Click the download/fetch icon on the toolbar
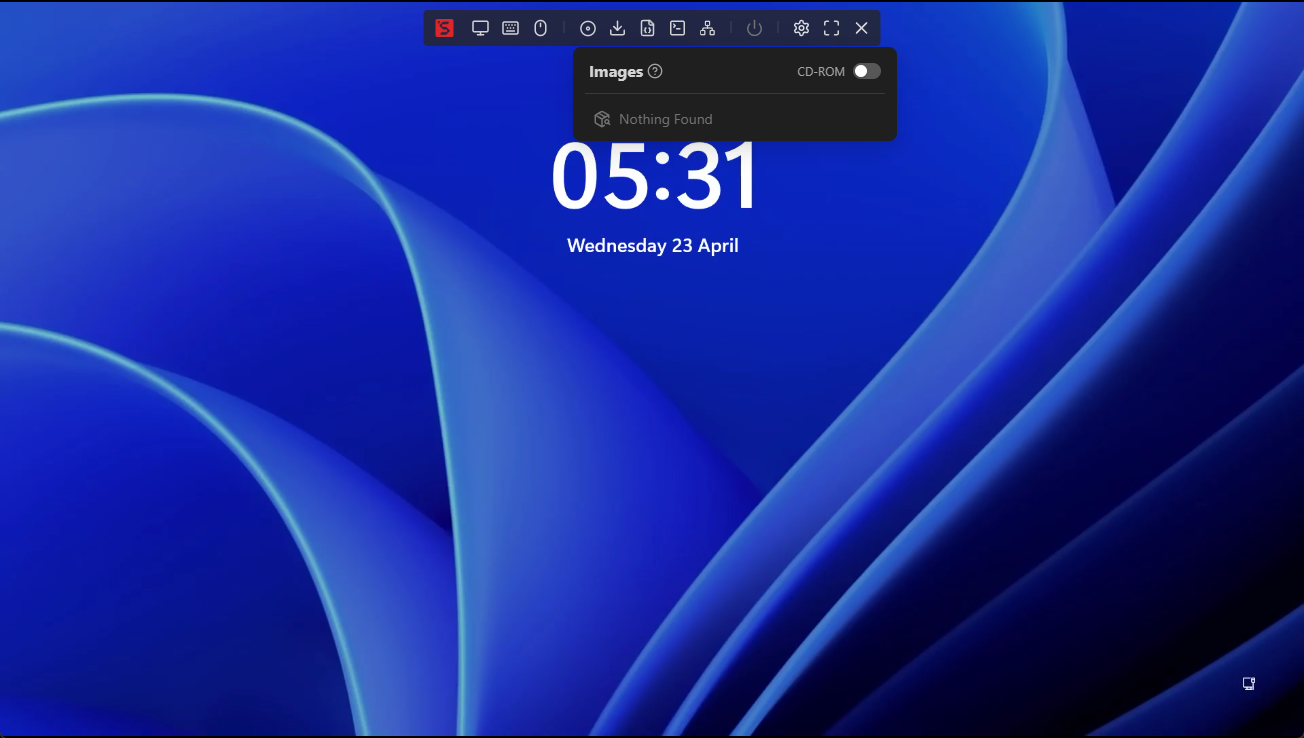This screenshot has height=738, width=1304. pyautogui.click(x=617, y=28)
